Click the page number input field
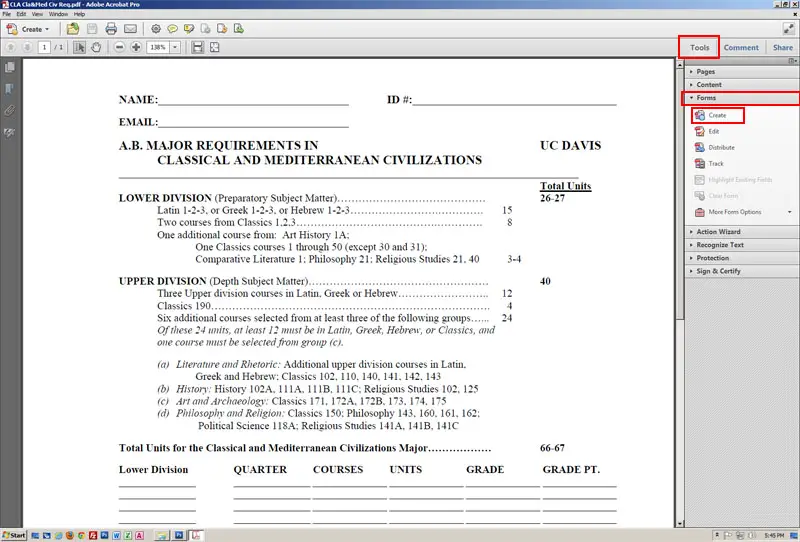The height and width of the screenshot is (542, 800). 44,47
